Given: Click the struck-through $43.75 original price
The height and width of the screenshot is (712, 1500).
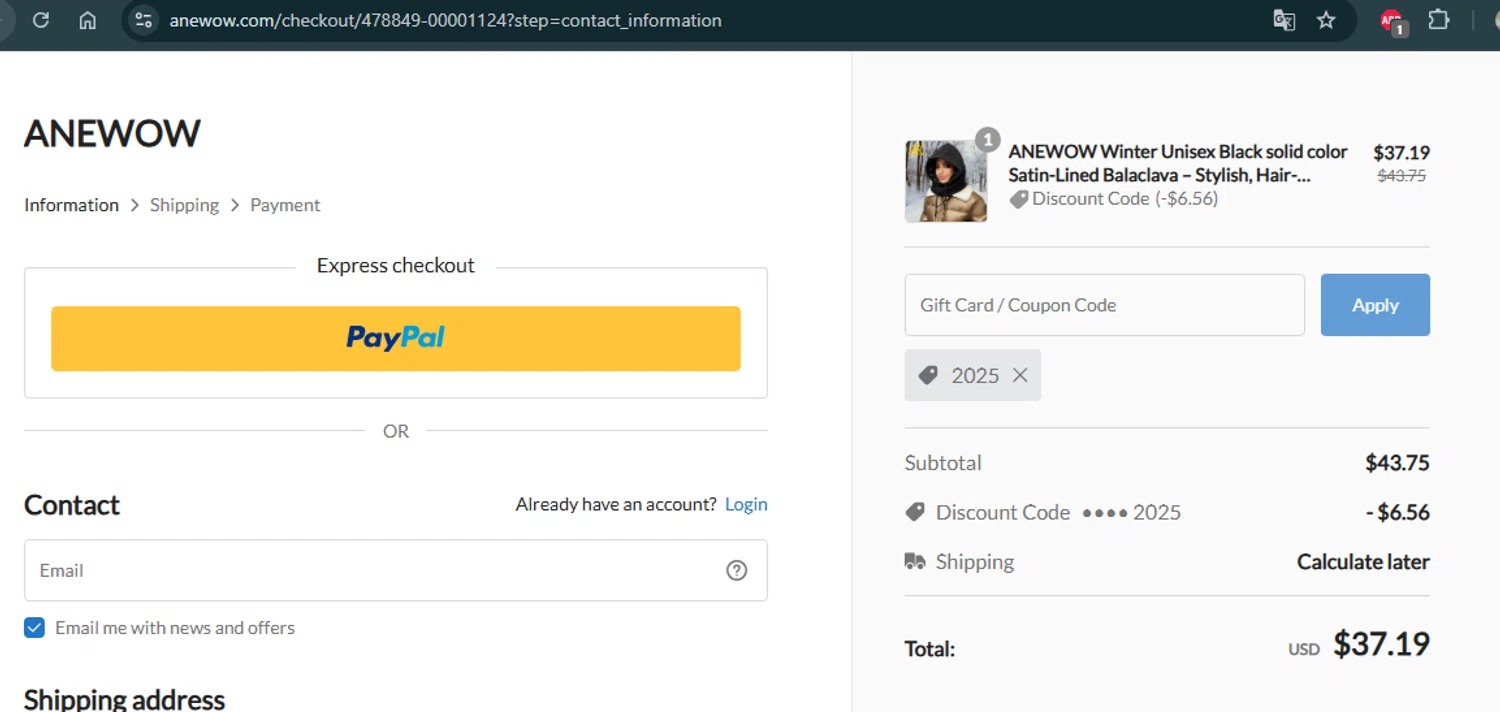Looking at the screenshot, I should click(x=1402, y=175).
